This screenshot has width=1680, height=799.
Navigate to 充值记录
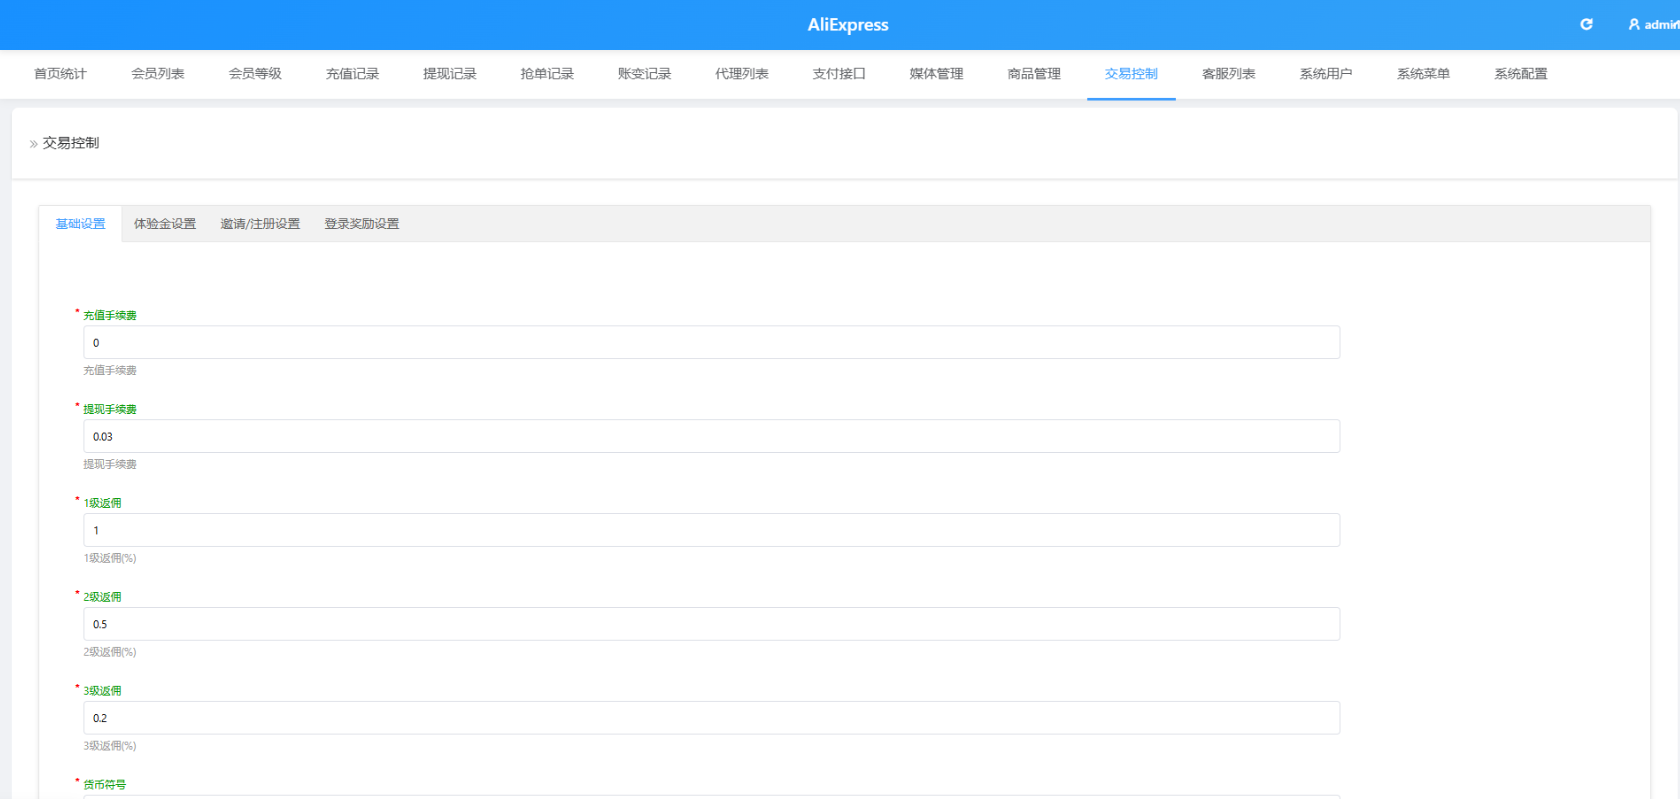[352, 74]
